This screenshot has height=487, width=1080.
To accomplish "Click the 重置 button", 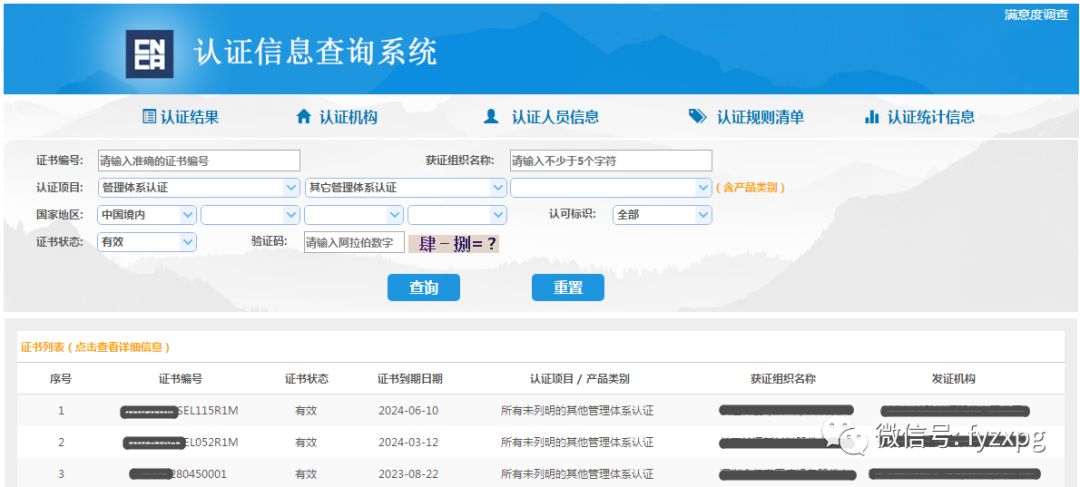I will [x=568, y=288].
